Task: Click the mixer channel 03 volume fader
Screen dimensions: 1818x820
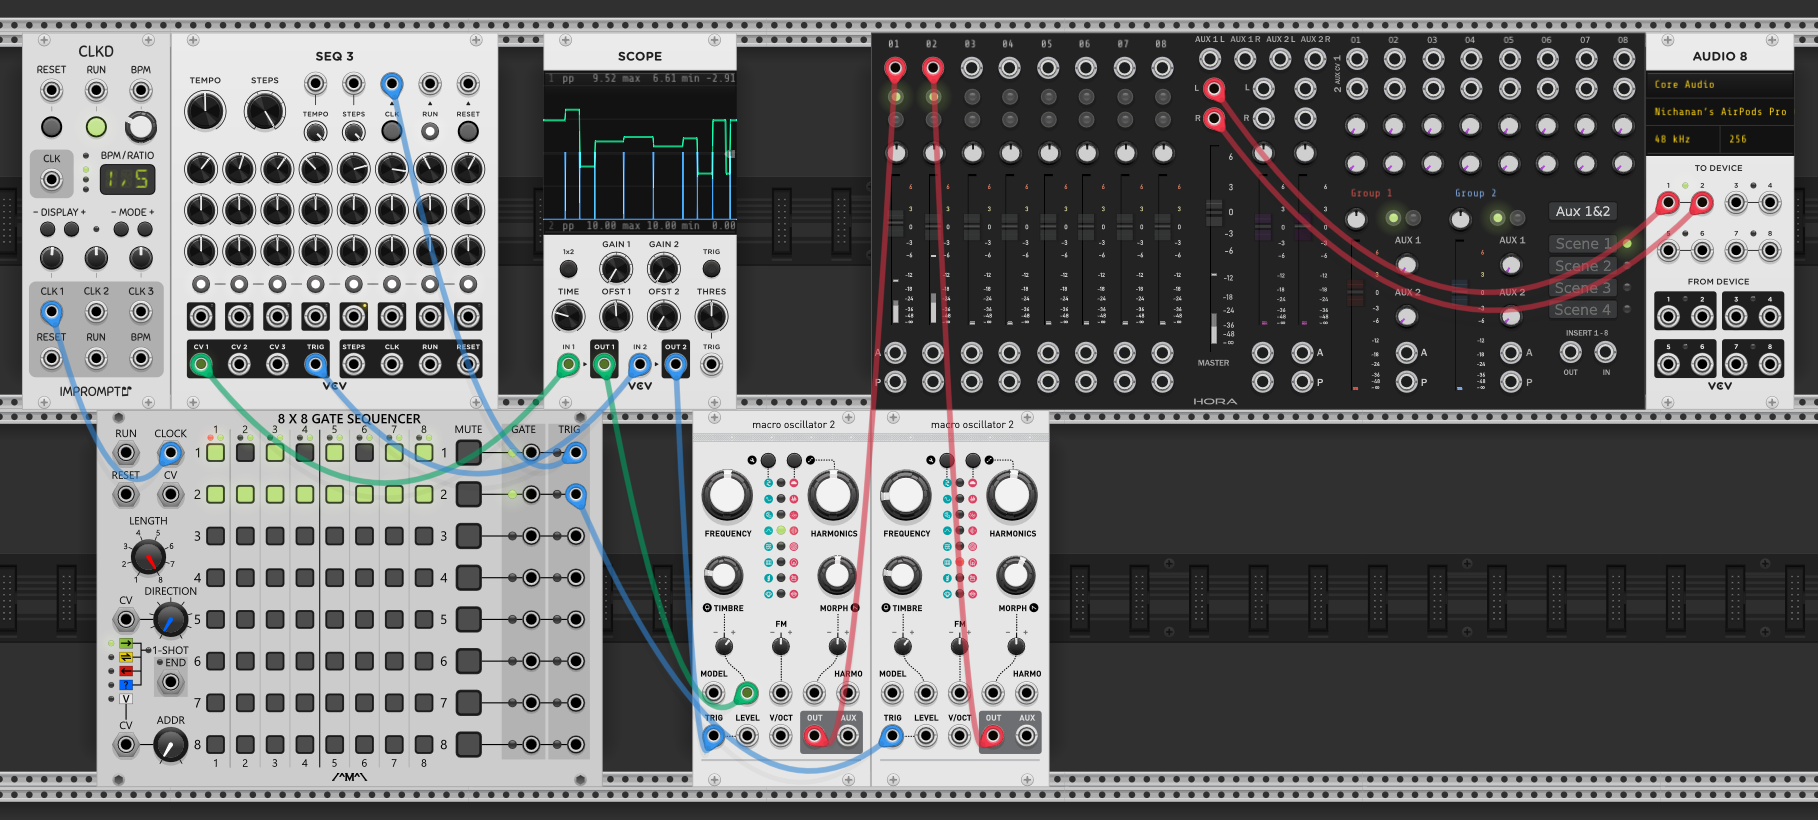Action: click(x=971, y=226)
